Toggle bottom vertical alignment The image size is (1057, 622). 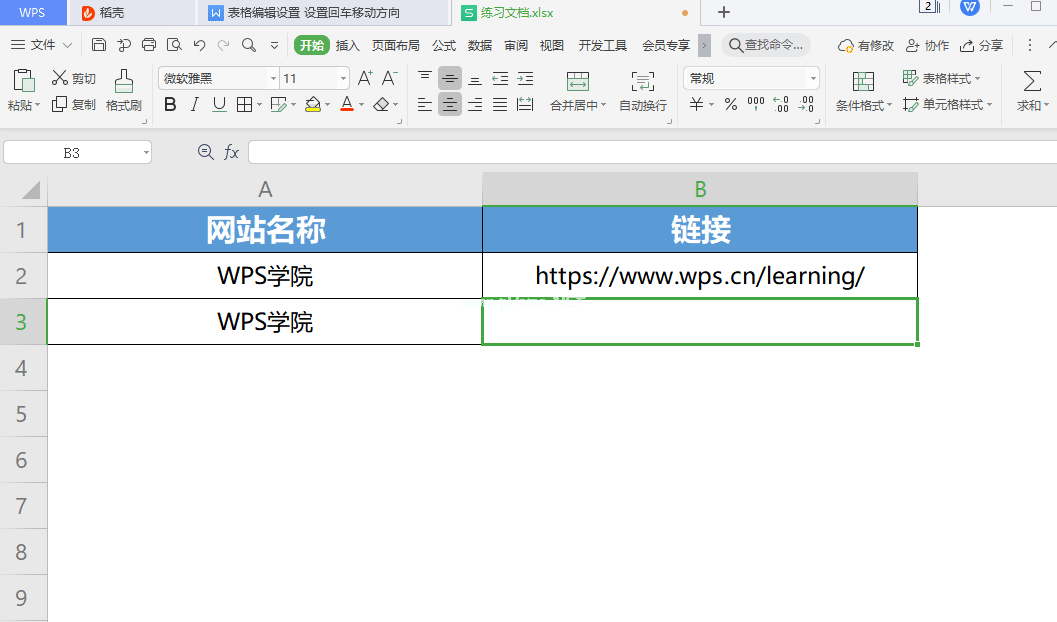point(475,79)
